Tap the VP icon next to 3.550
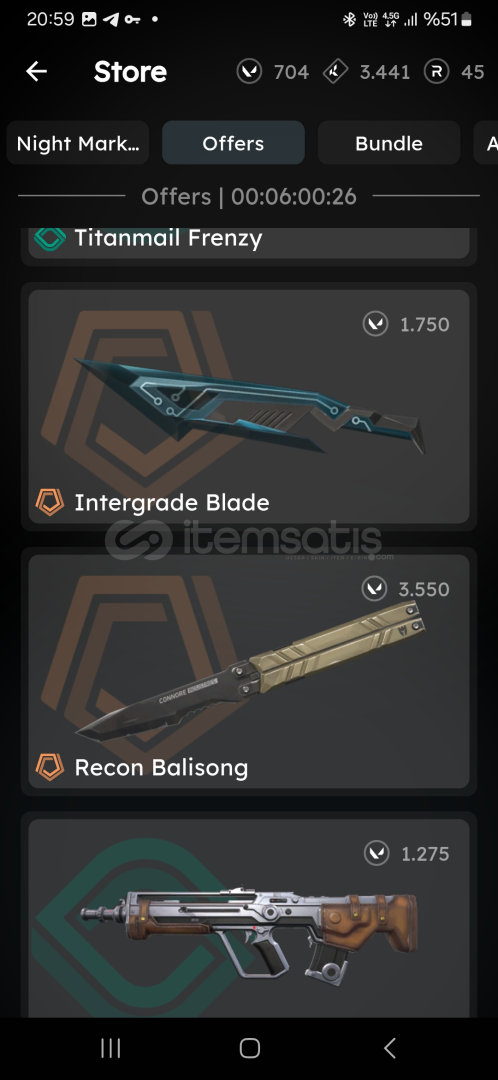Viewport: 498px width, 1080px height. click(375, 589)
